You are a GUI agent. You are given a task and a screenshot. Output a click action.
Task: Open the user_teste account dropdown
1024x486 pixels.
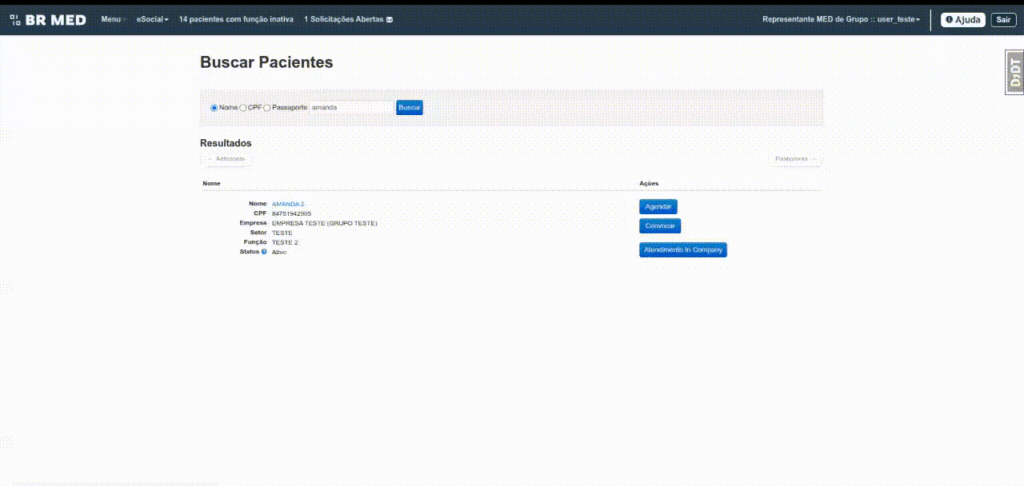[841, 20]
